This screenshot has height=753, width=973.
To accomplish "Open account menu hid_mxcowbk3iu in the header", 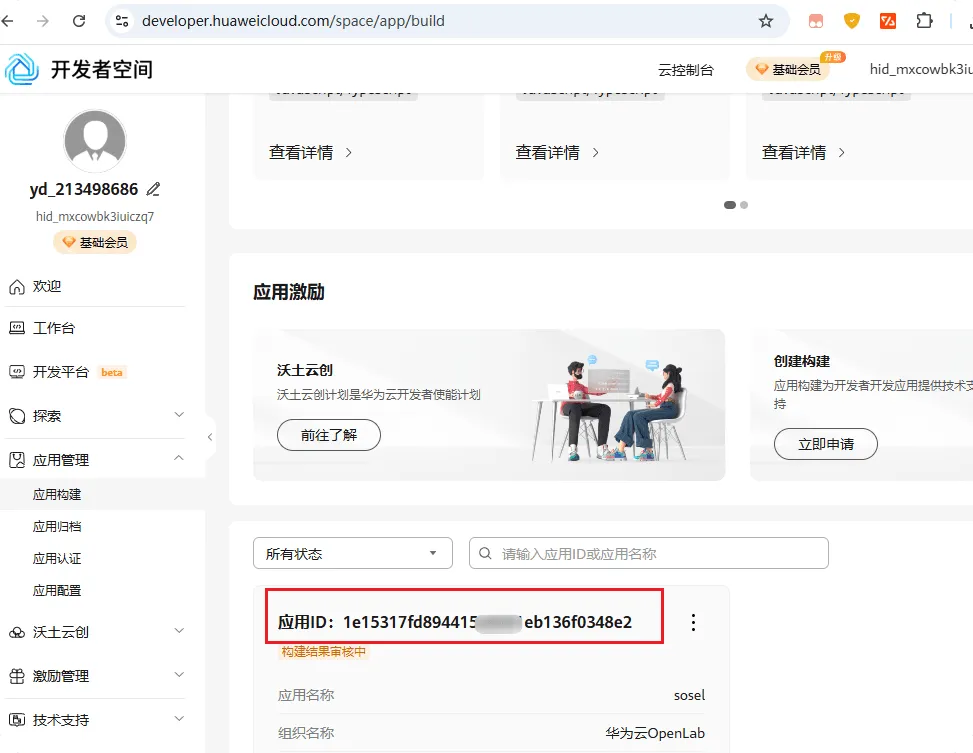I will point(921,70).
